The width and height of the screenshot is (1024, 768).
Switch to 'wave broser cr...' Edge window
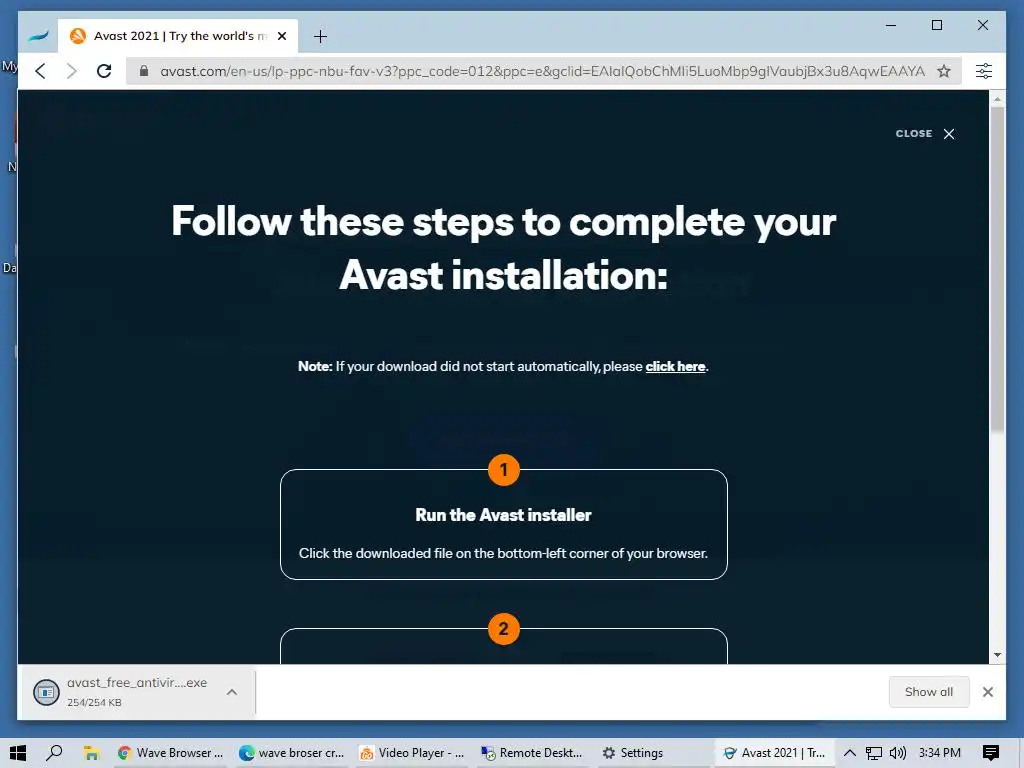(x=292, y=753)
